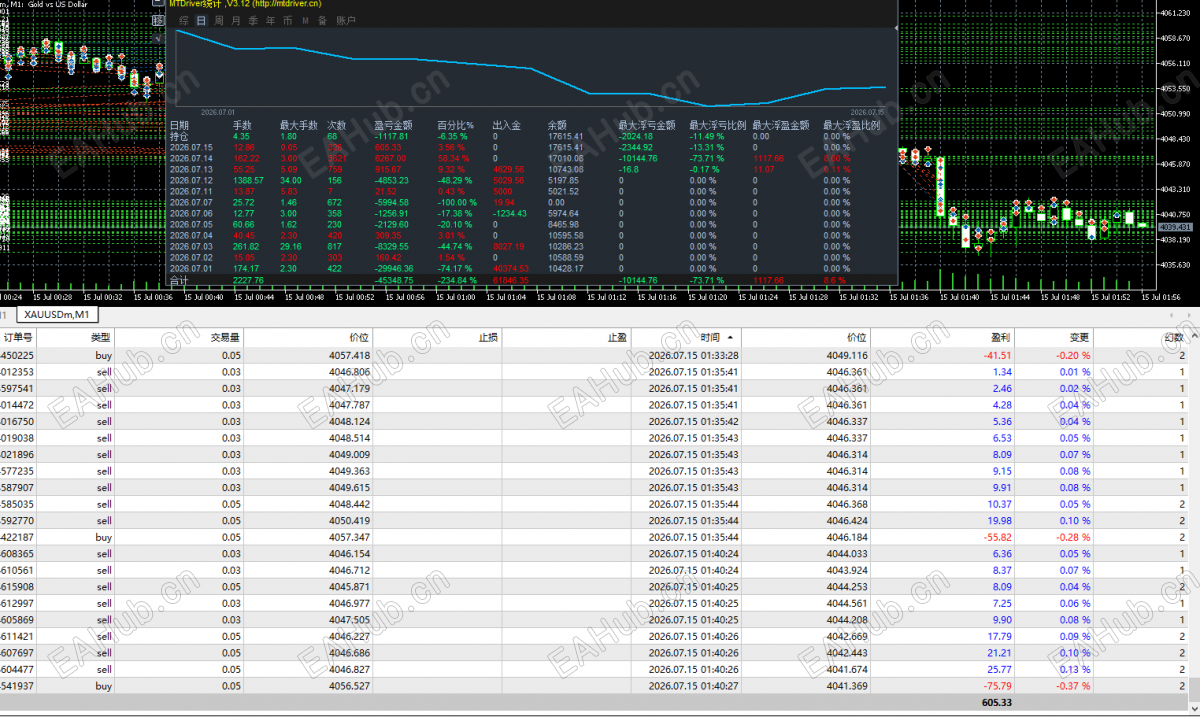Screen dimensions: 1200x717
Task: Switch to the 综 summary tab
Action: (x=184, y=20)
